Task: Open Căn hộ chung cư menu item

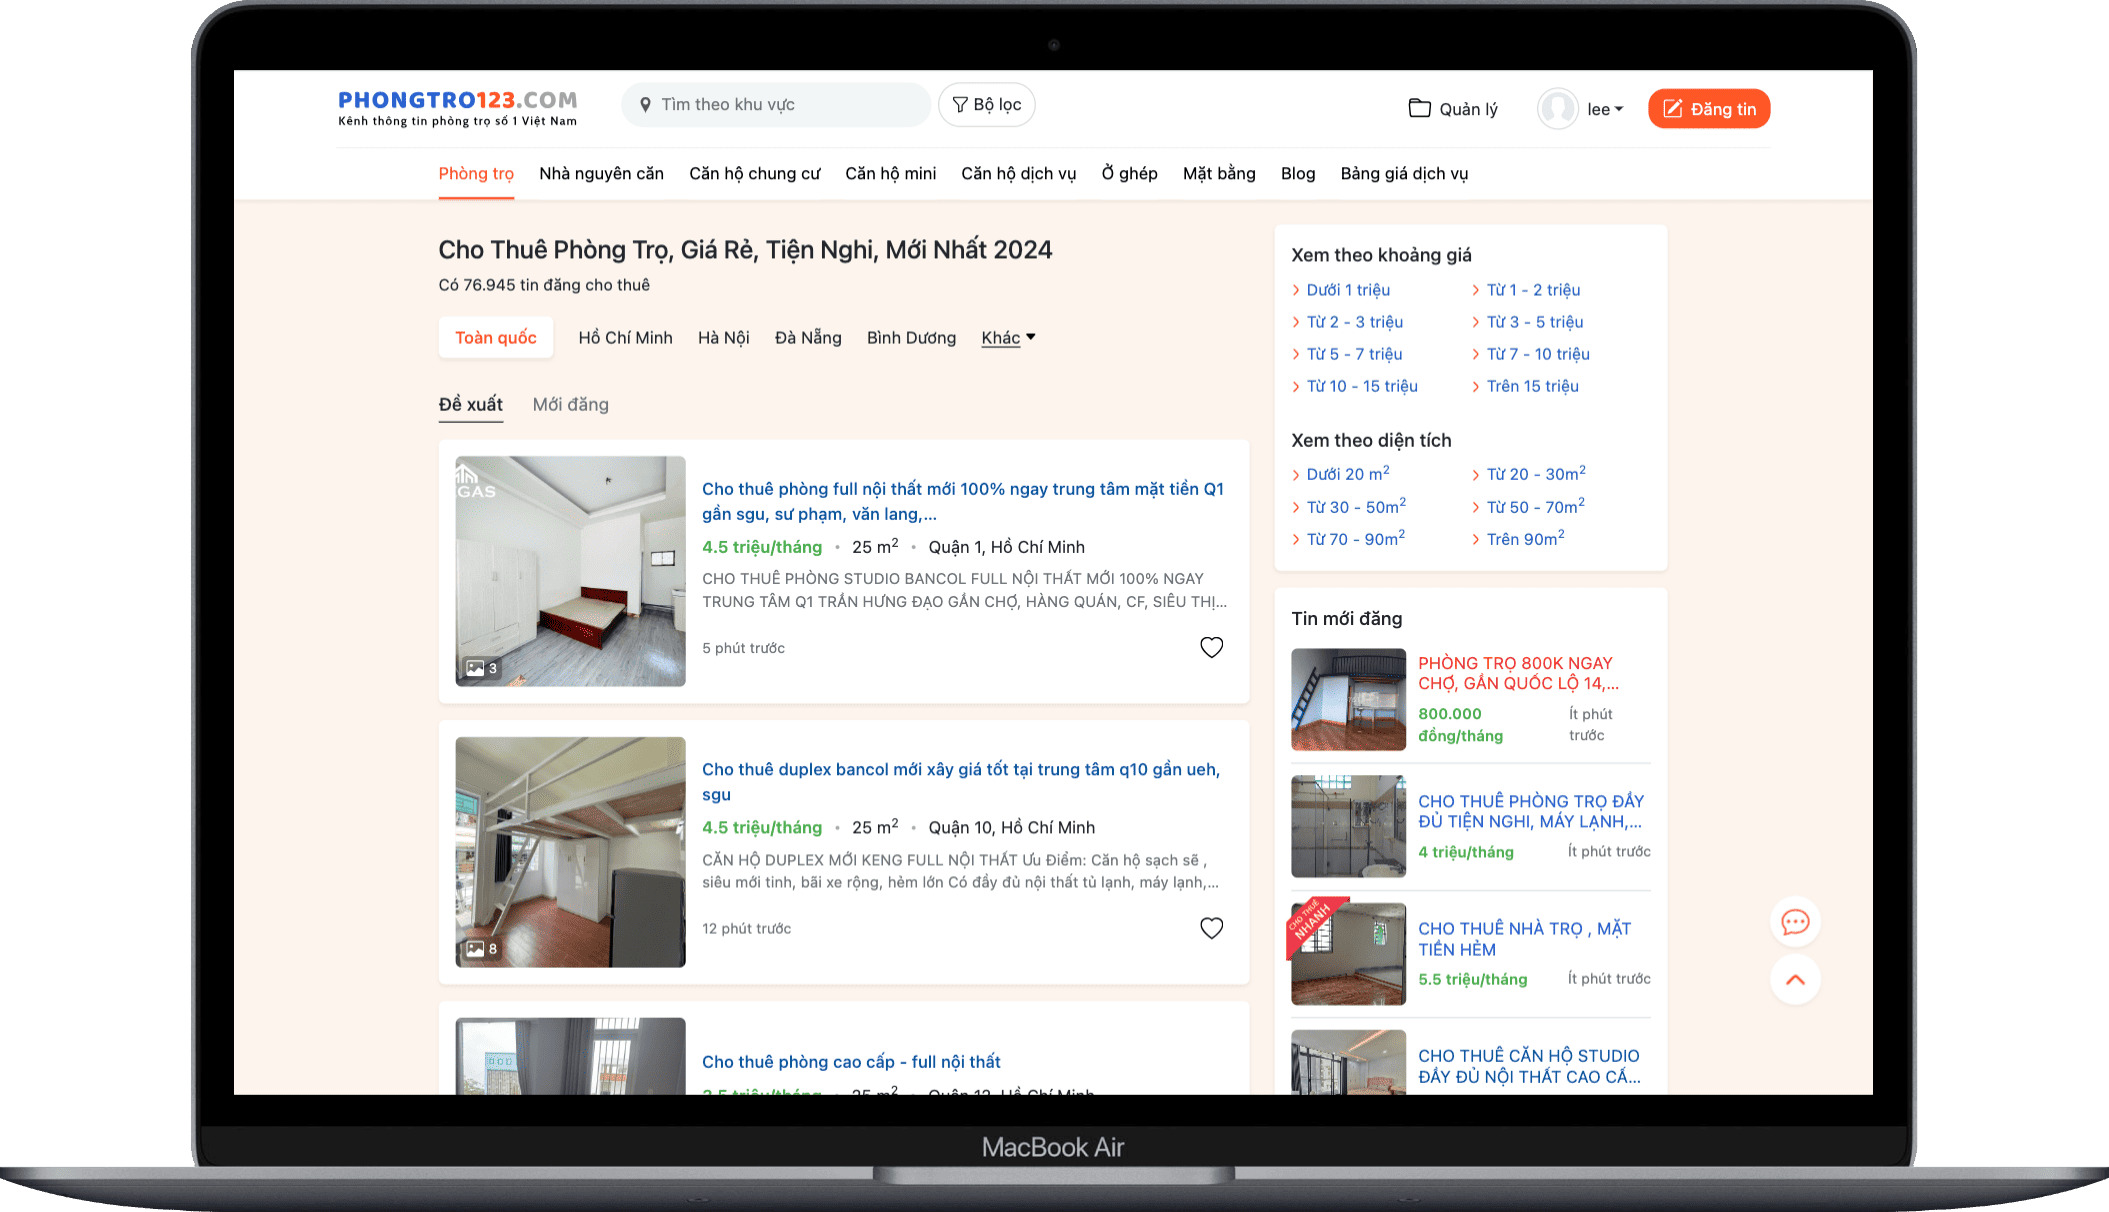Action: tap(754, 174)
